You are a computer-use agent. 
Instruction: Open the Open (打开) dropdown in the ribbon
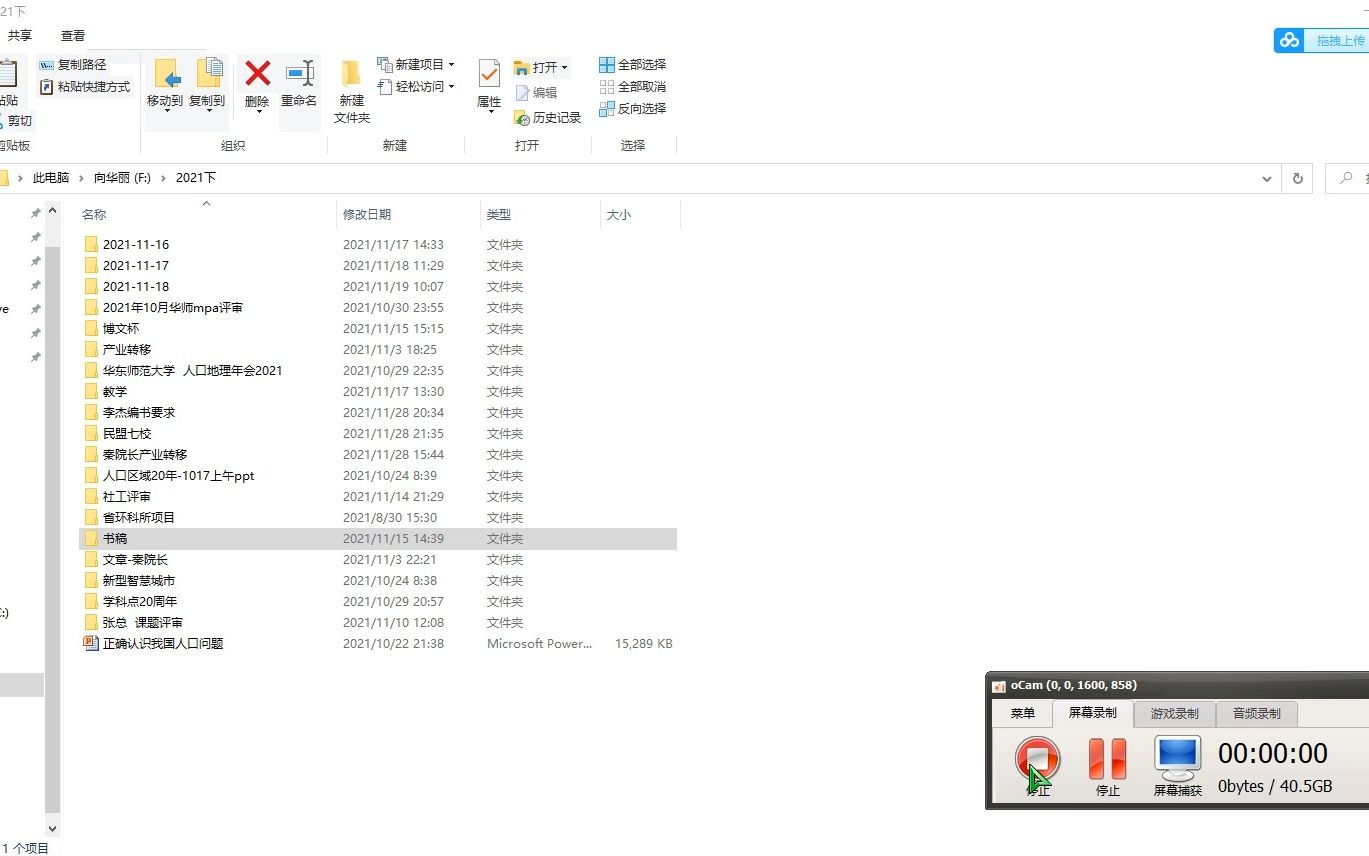541,68
